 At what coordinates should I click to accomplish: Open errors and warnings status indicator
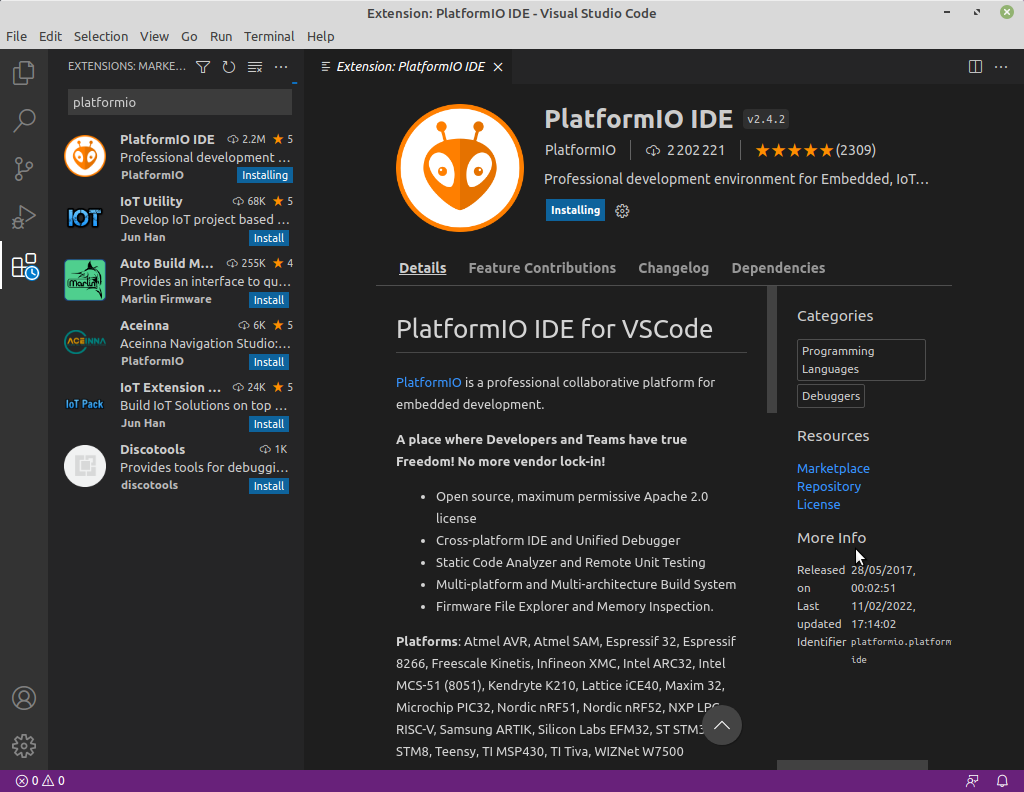tap(40, 781)
